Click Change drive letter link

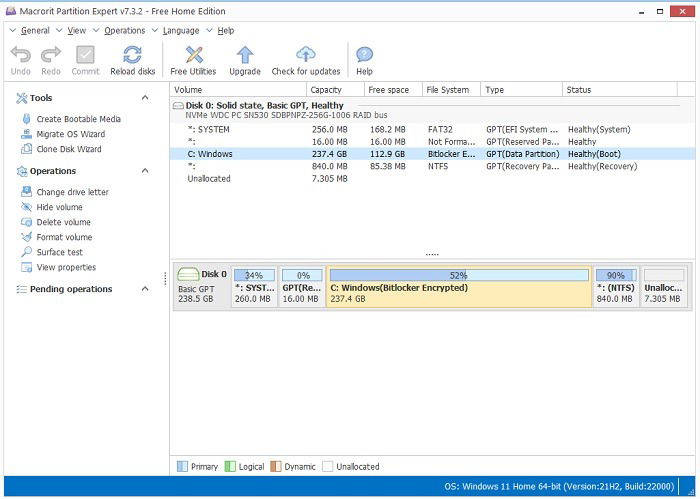[72, 192]
